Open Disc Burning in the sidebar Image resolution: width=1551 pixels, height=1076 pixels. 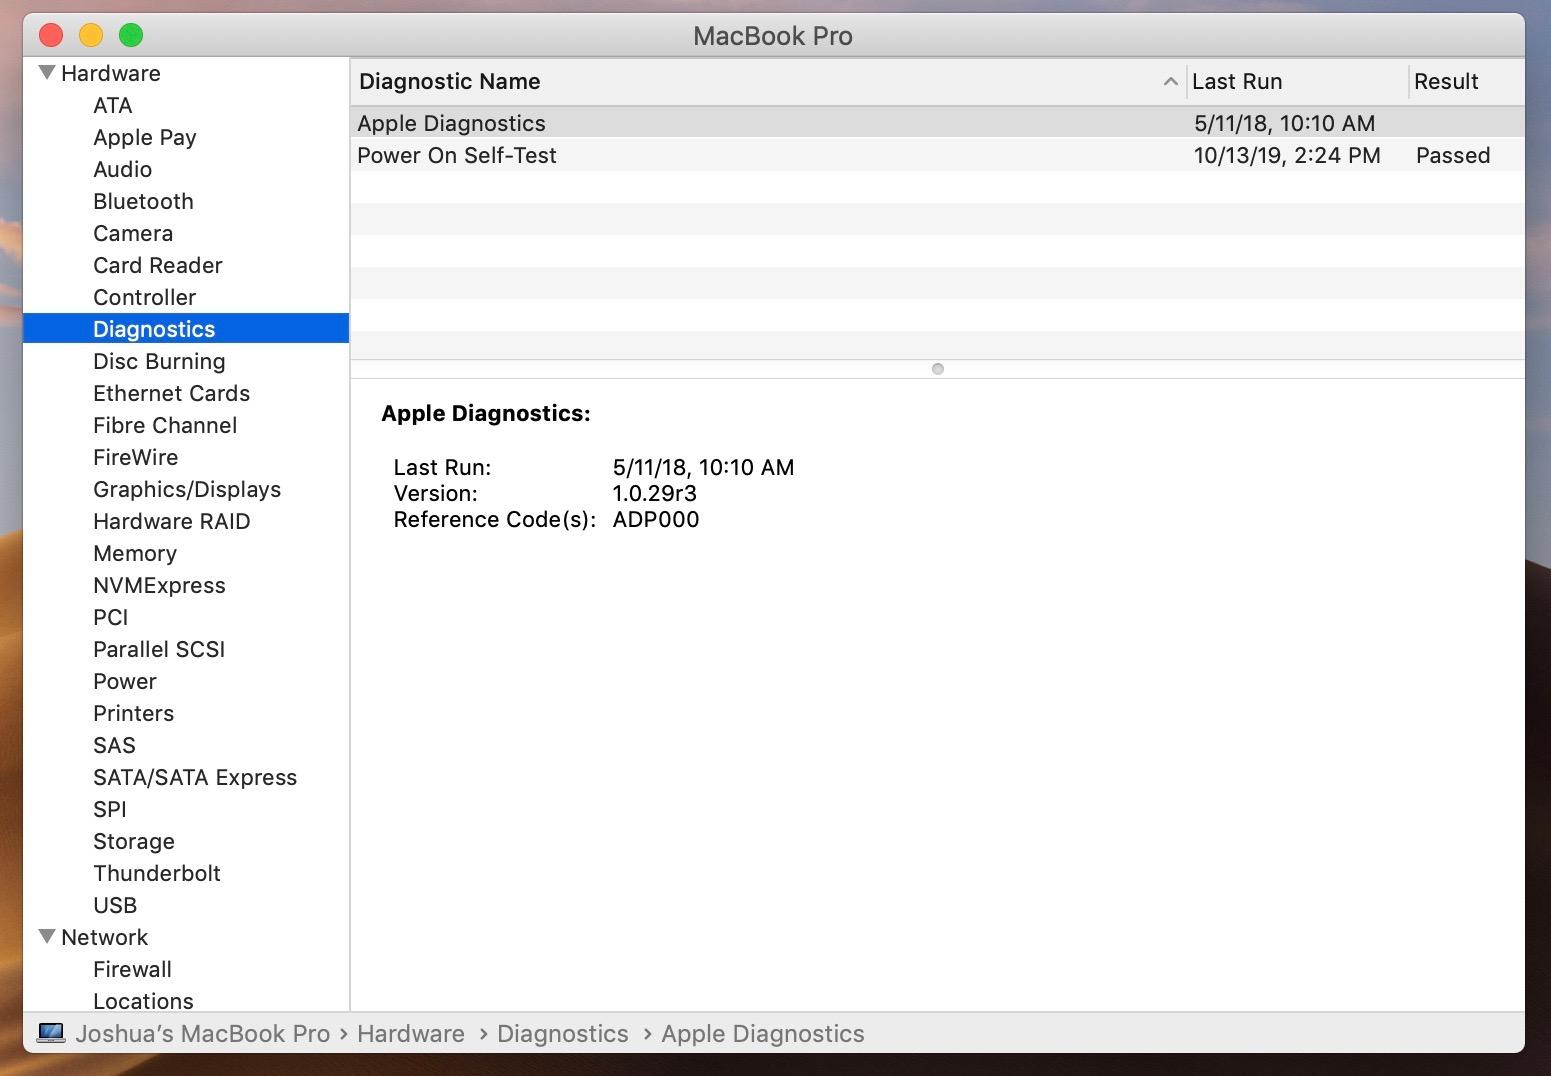(159, 361)
